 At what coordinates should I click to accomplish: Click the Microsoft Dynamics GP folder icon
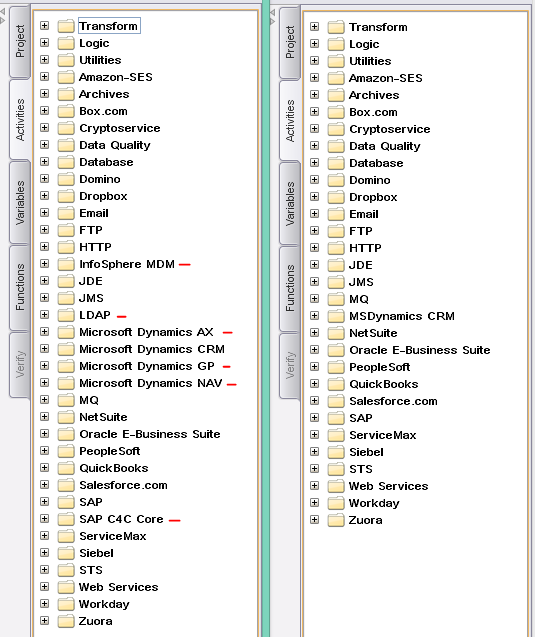66,366
